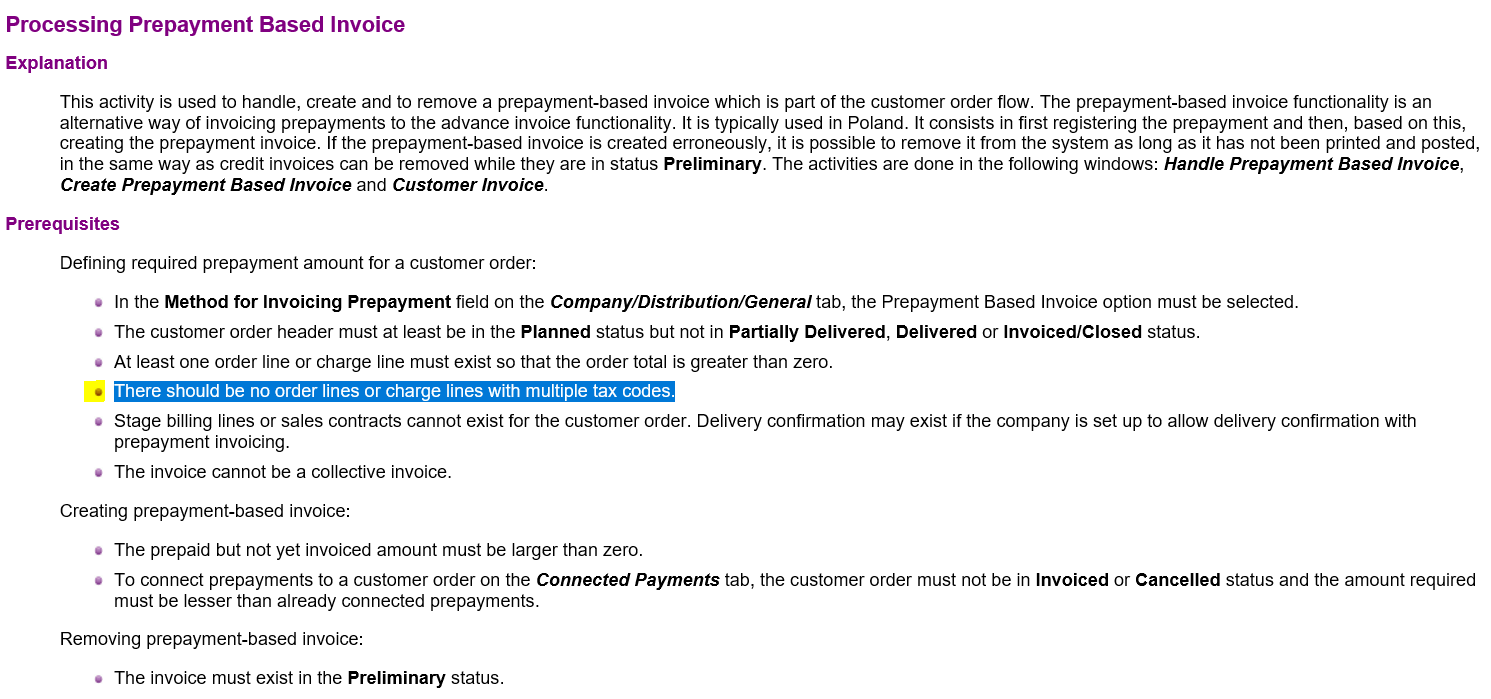Click the italic 'Customer Invoice' window name
The width and height of the screenshot is (1491, 699).
coord(468,185)
